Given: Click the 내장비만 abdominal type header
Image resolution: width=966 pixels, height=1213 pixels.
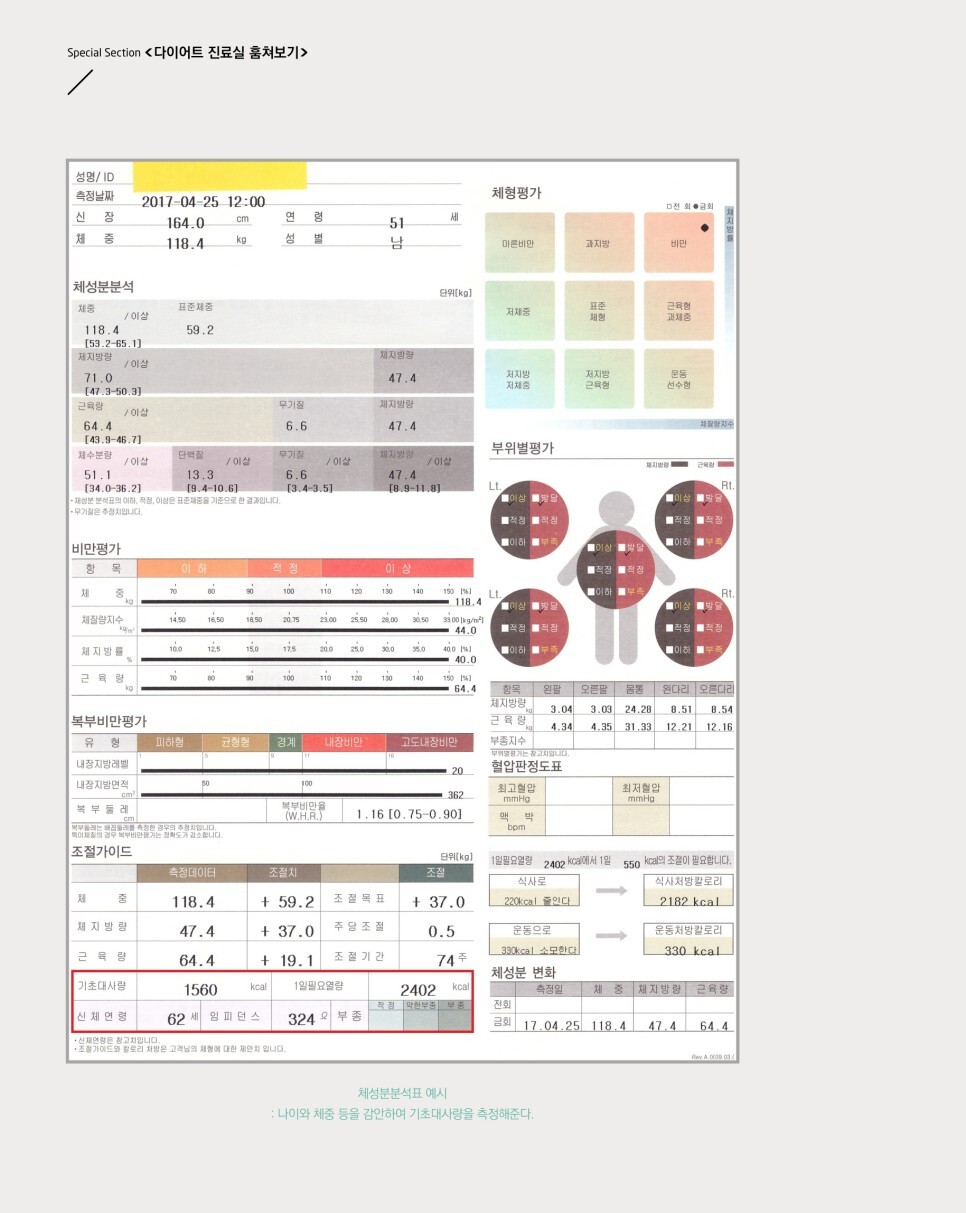Looking at the screenshot, I should [x=344, y=743].
